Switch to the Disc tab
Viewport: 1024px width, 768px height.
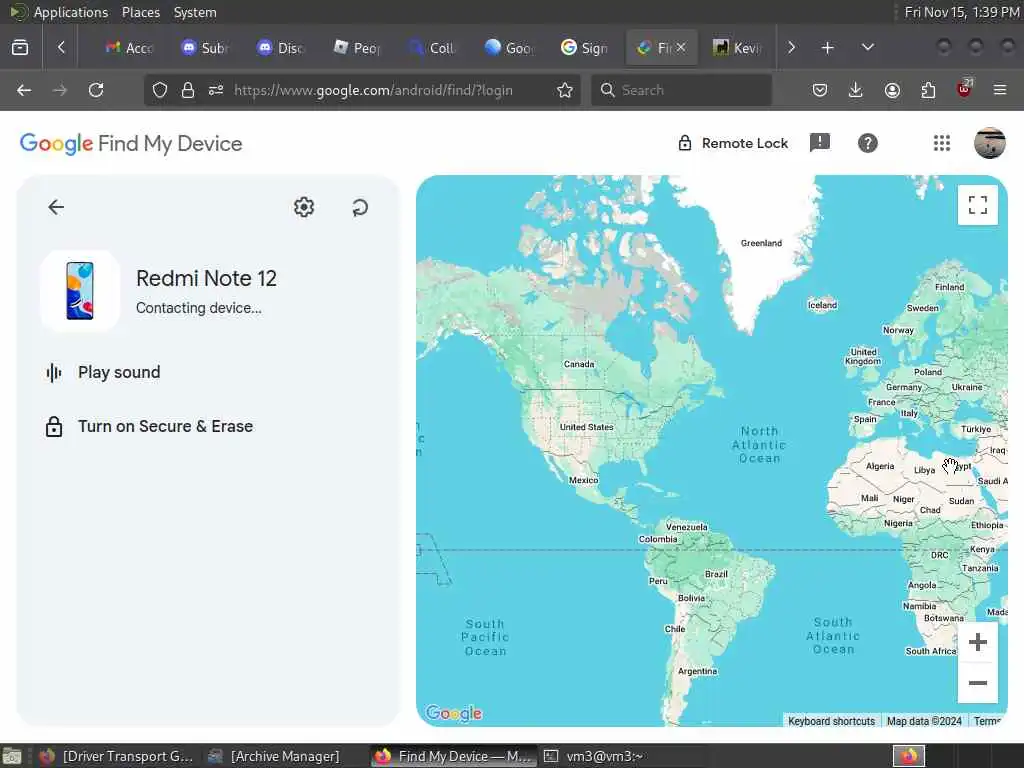coord(281,48)
